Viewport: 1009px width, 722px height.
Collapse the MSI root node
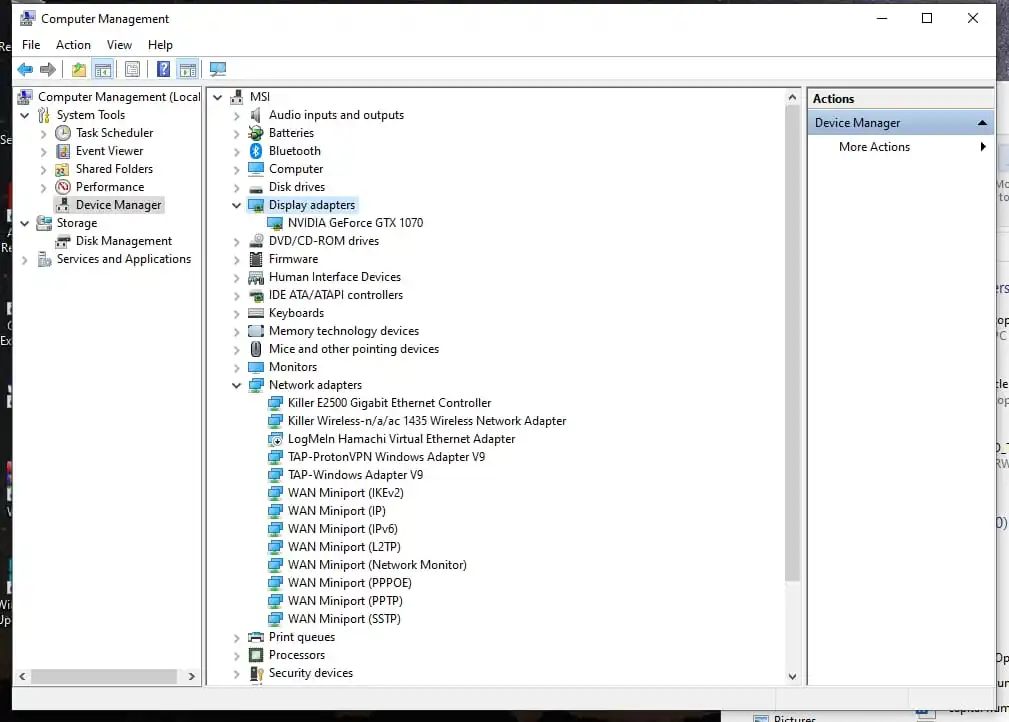point(218,98)
